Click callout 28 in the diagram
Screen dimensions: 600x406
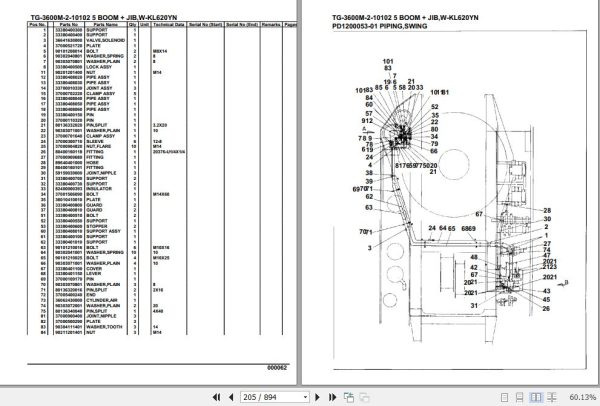click(547, 210)
